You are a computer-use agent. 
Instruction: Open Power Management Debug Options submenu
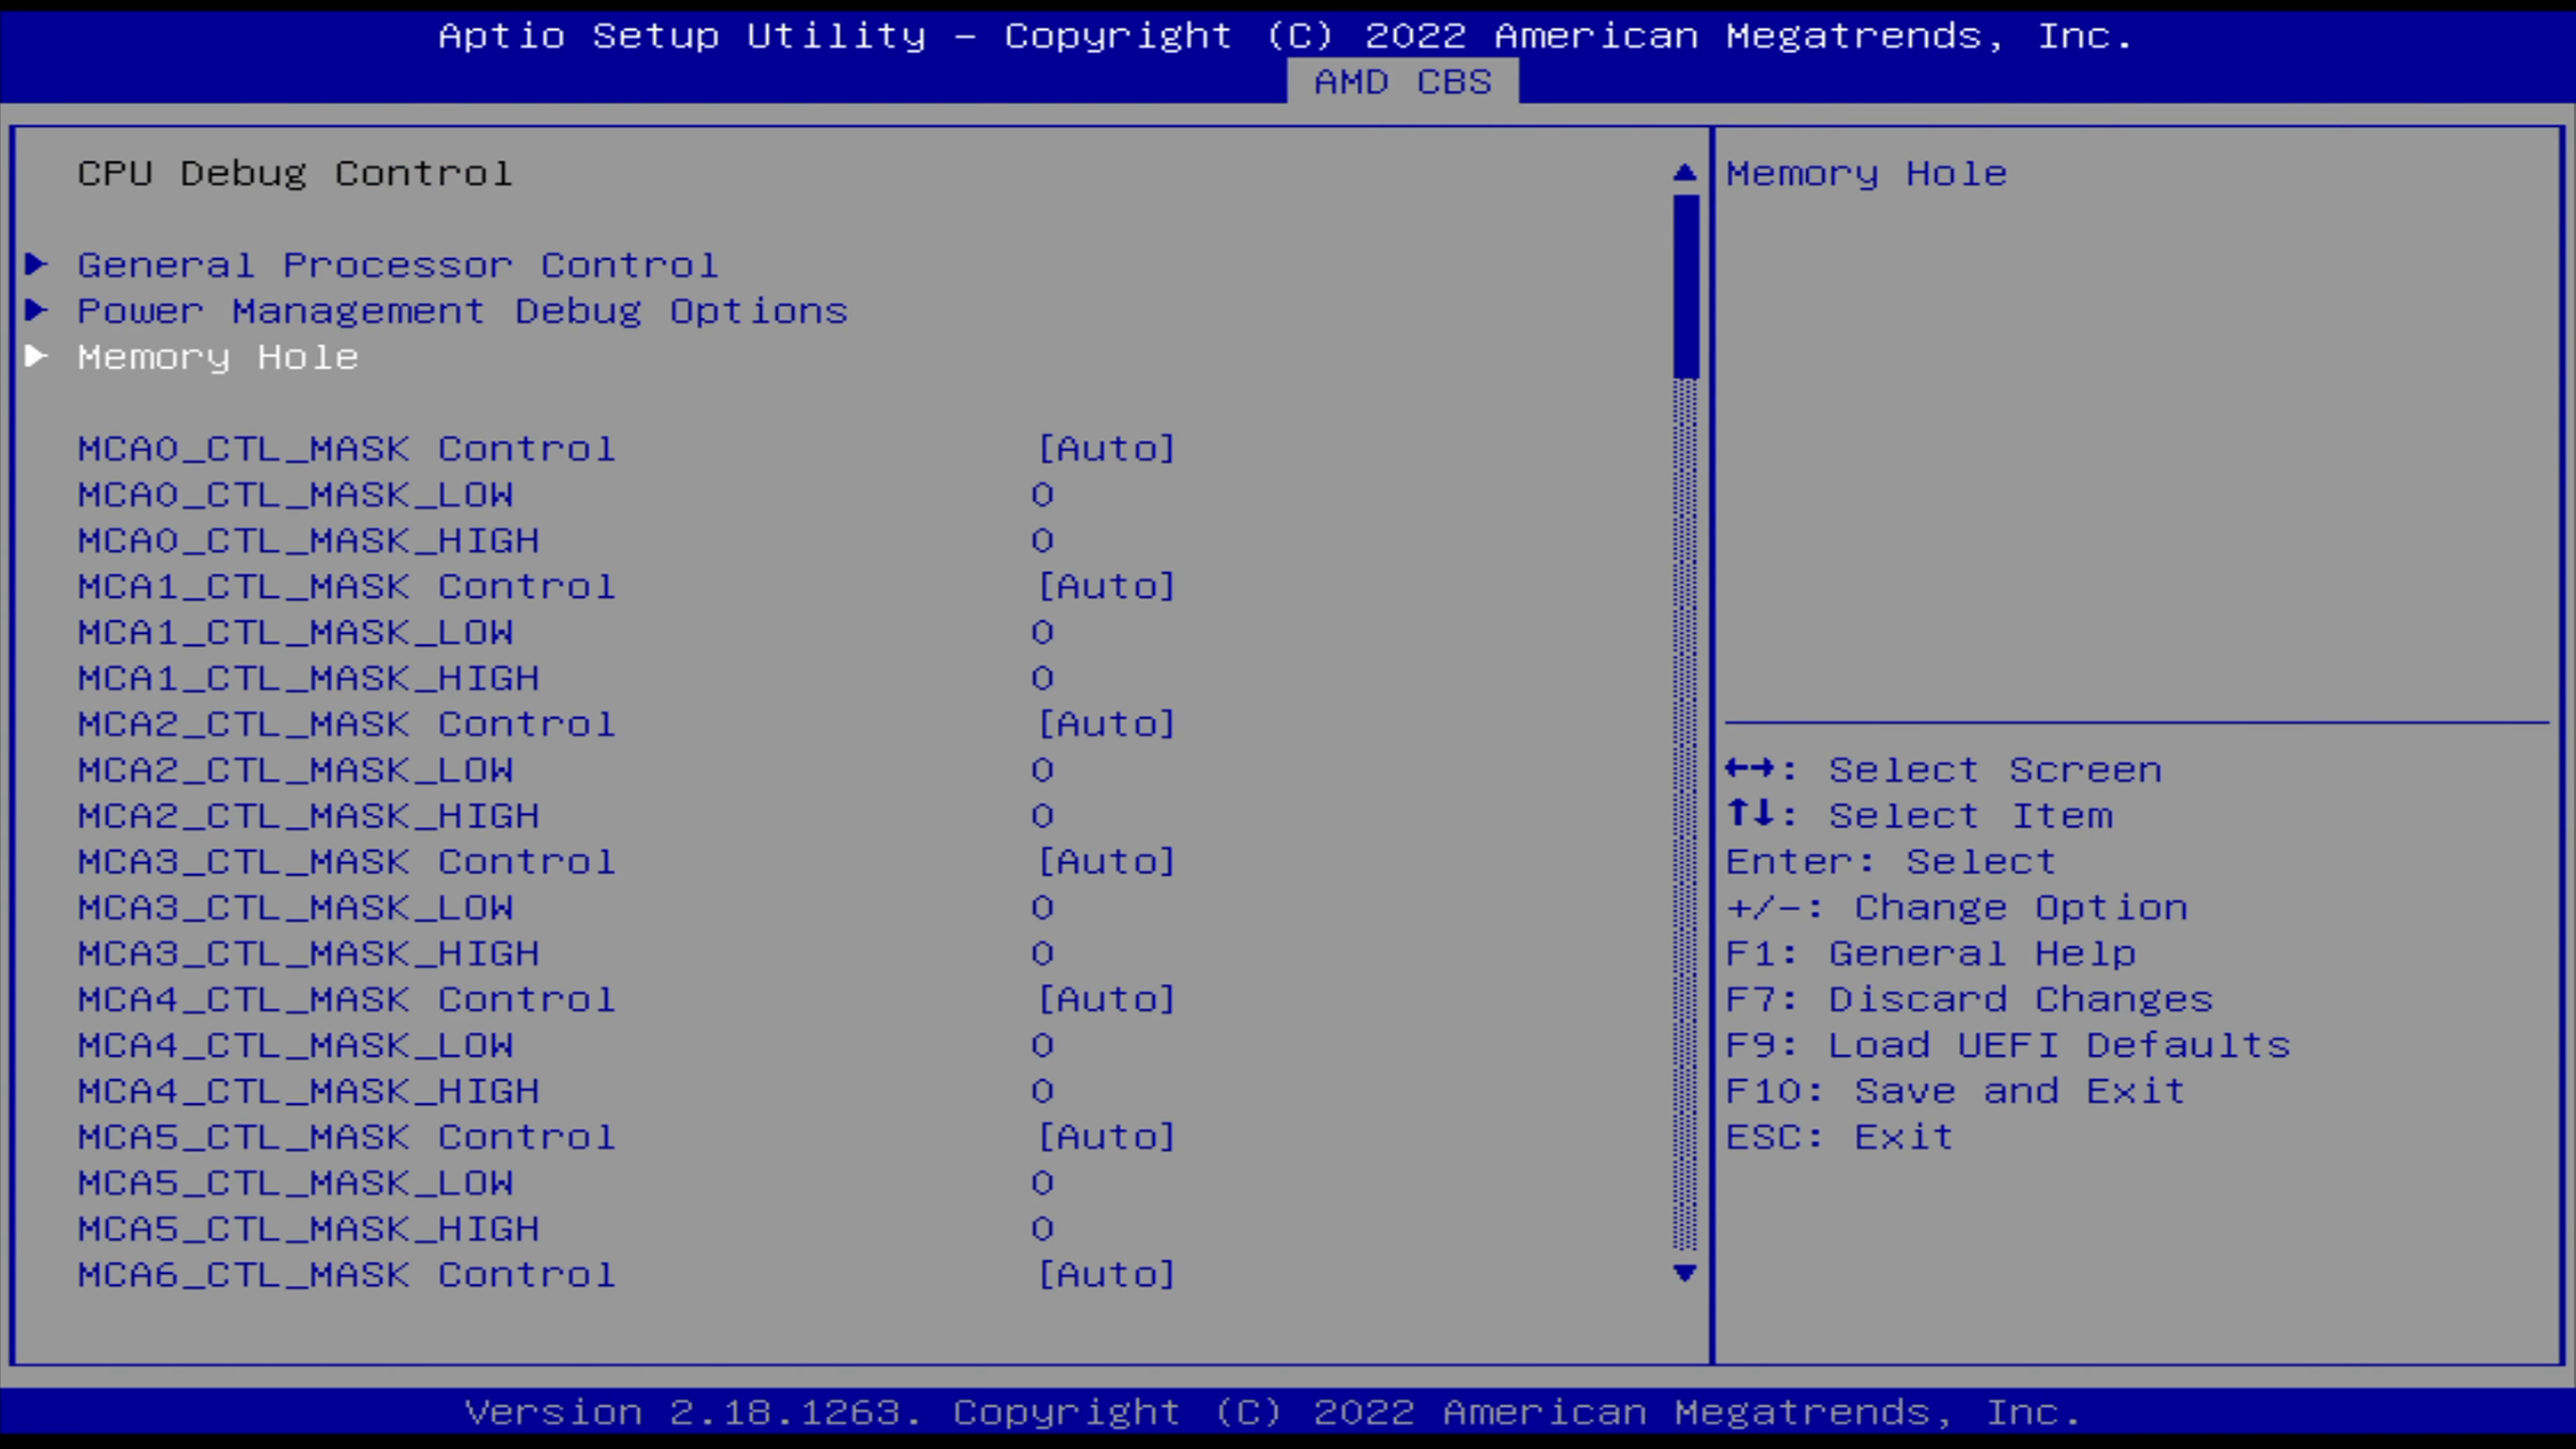463,311
